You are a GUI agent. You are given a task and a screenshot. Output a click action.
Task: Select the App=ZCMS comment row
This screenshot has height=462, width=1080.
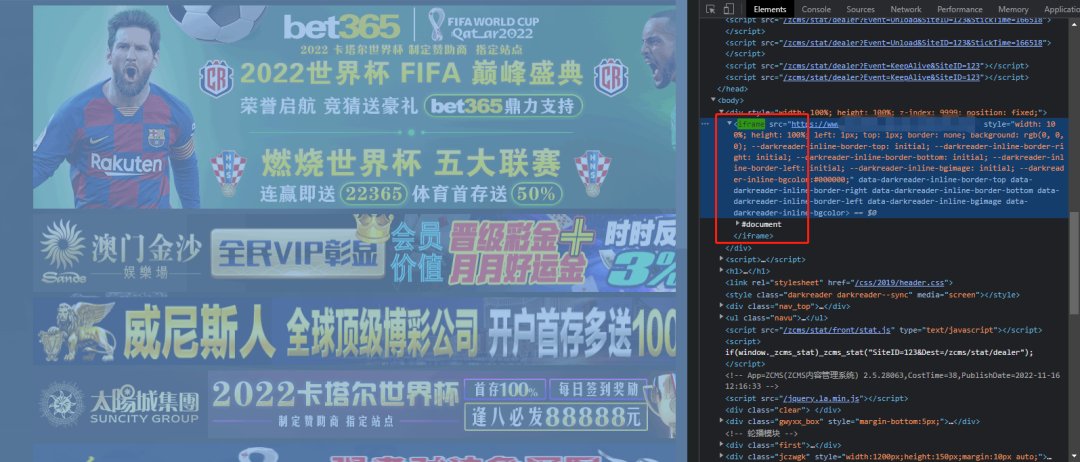(892, 381)
